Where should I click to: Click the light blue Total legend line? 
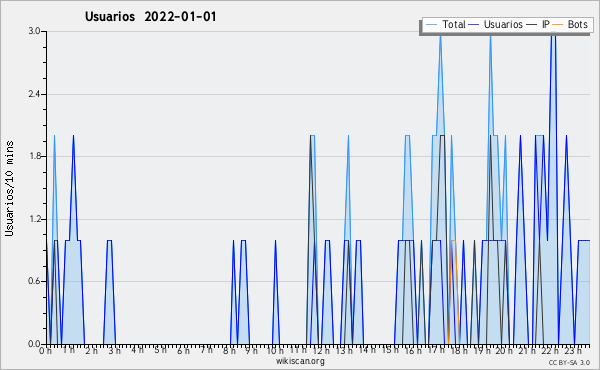click(432, 25)
